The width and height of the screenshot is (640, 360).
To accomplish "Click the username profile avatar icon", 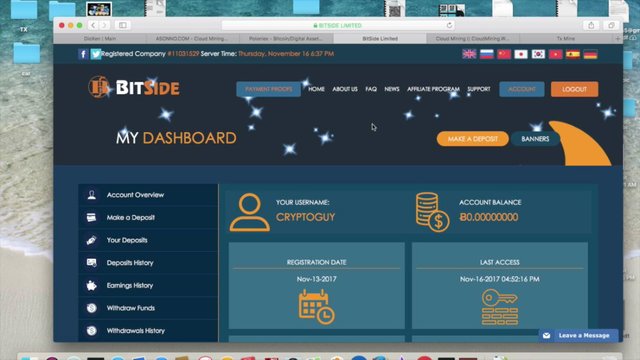I will pyautogui.click(x=250, y=212).
